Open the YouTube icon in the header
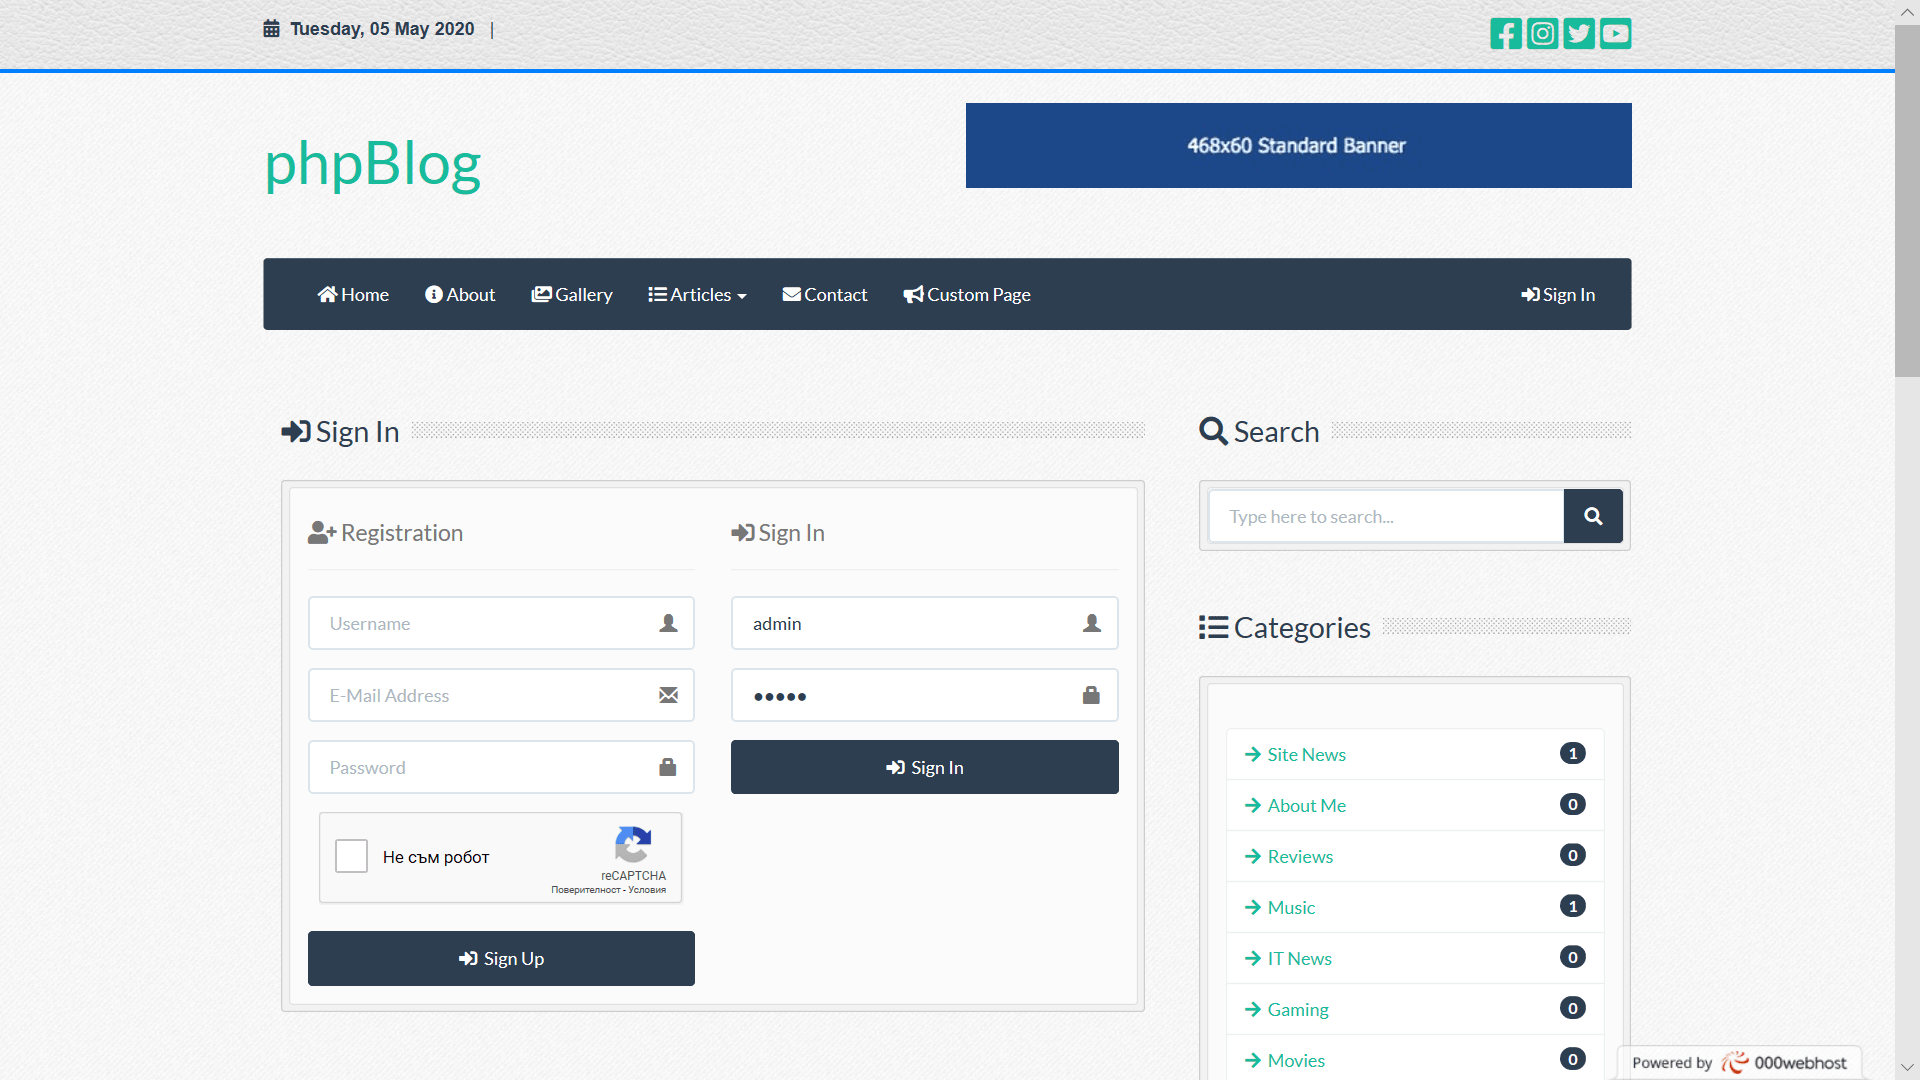 pos(1615,33)
